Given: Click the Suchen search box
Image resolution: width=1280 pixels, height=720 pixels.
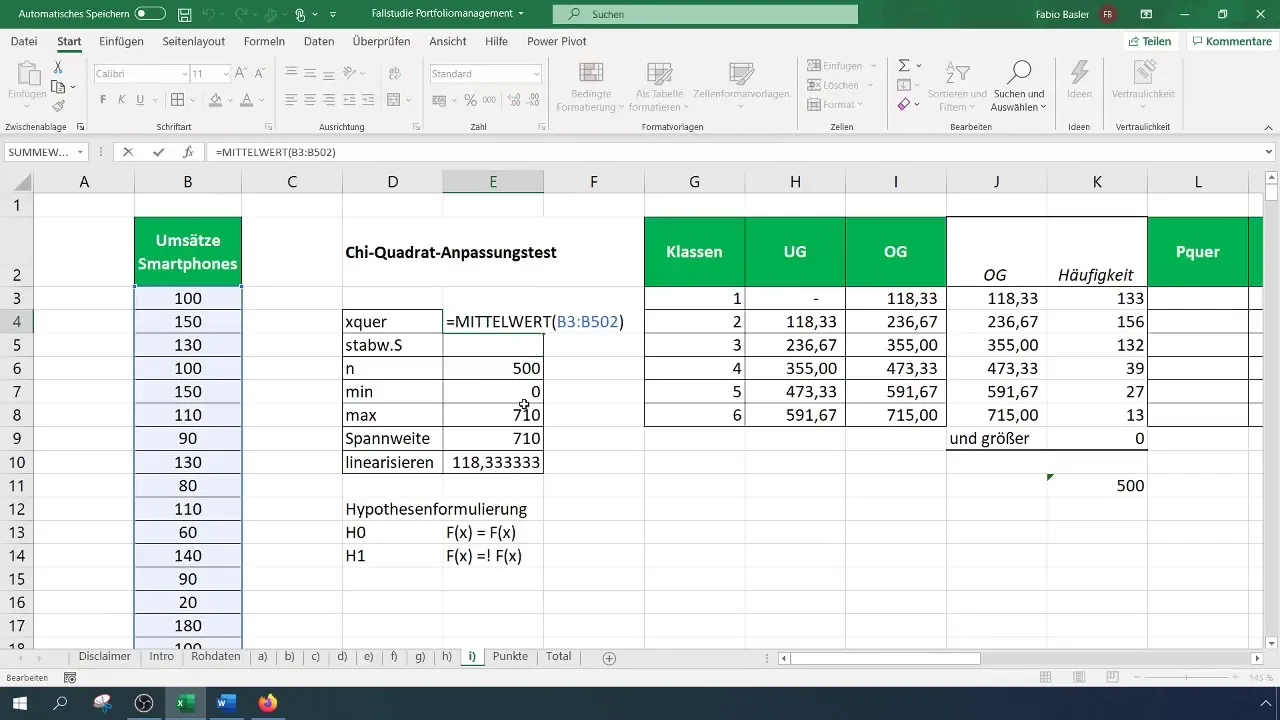Looking at the screenshot, I should (x=706, y=14).
